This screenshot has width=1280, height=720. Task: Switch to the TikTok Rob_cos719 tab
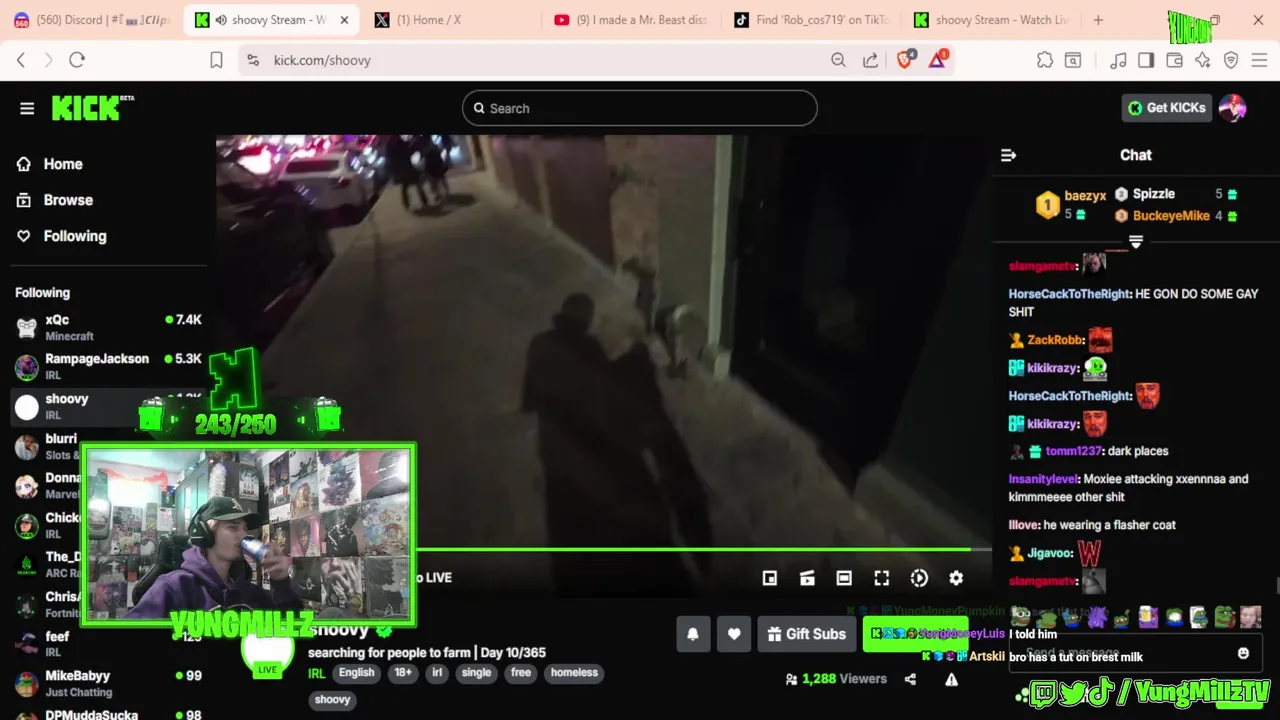point(812,20)
